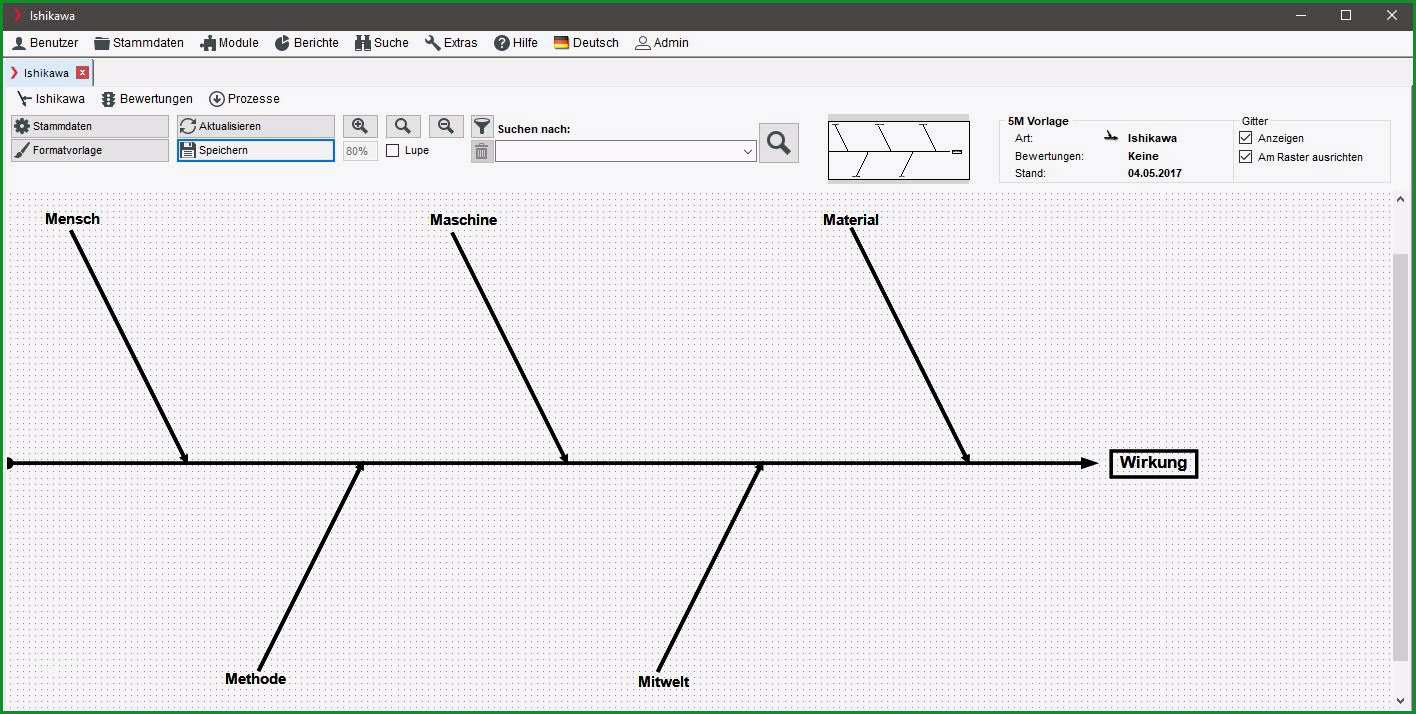Click the Aktualisieren refresh button
1416x714 pixels.
coord(256,126)
